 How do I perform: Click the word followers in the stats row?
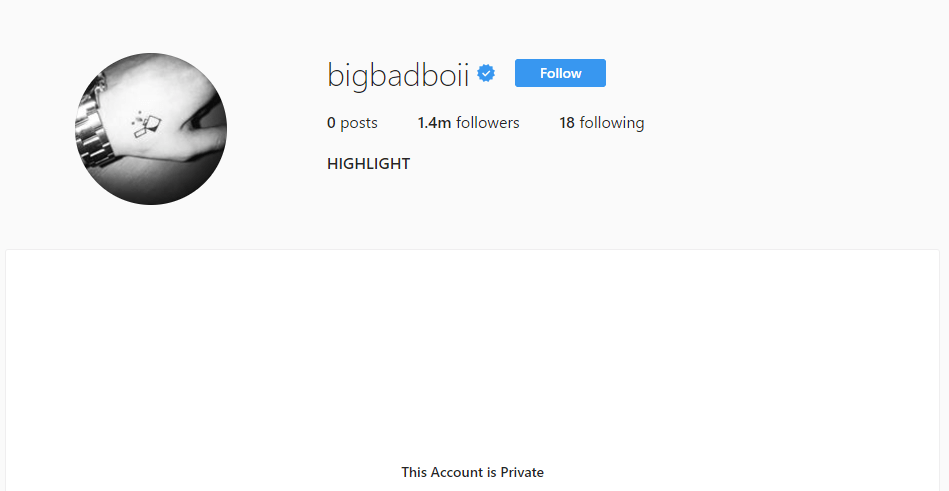tap(488, 123)
